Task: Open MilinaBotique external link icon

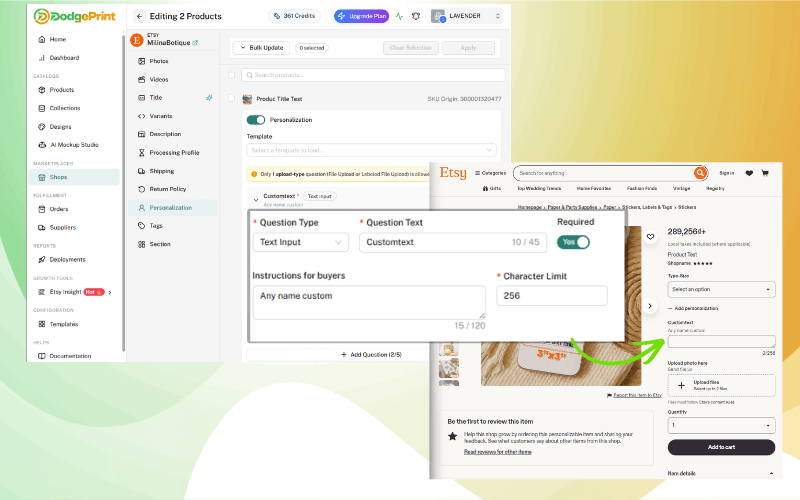Action: click(x=195, y=43)
